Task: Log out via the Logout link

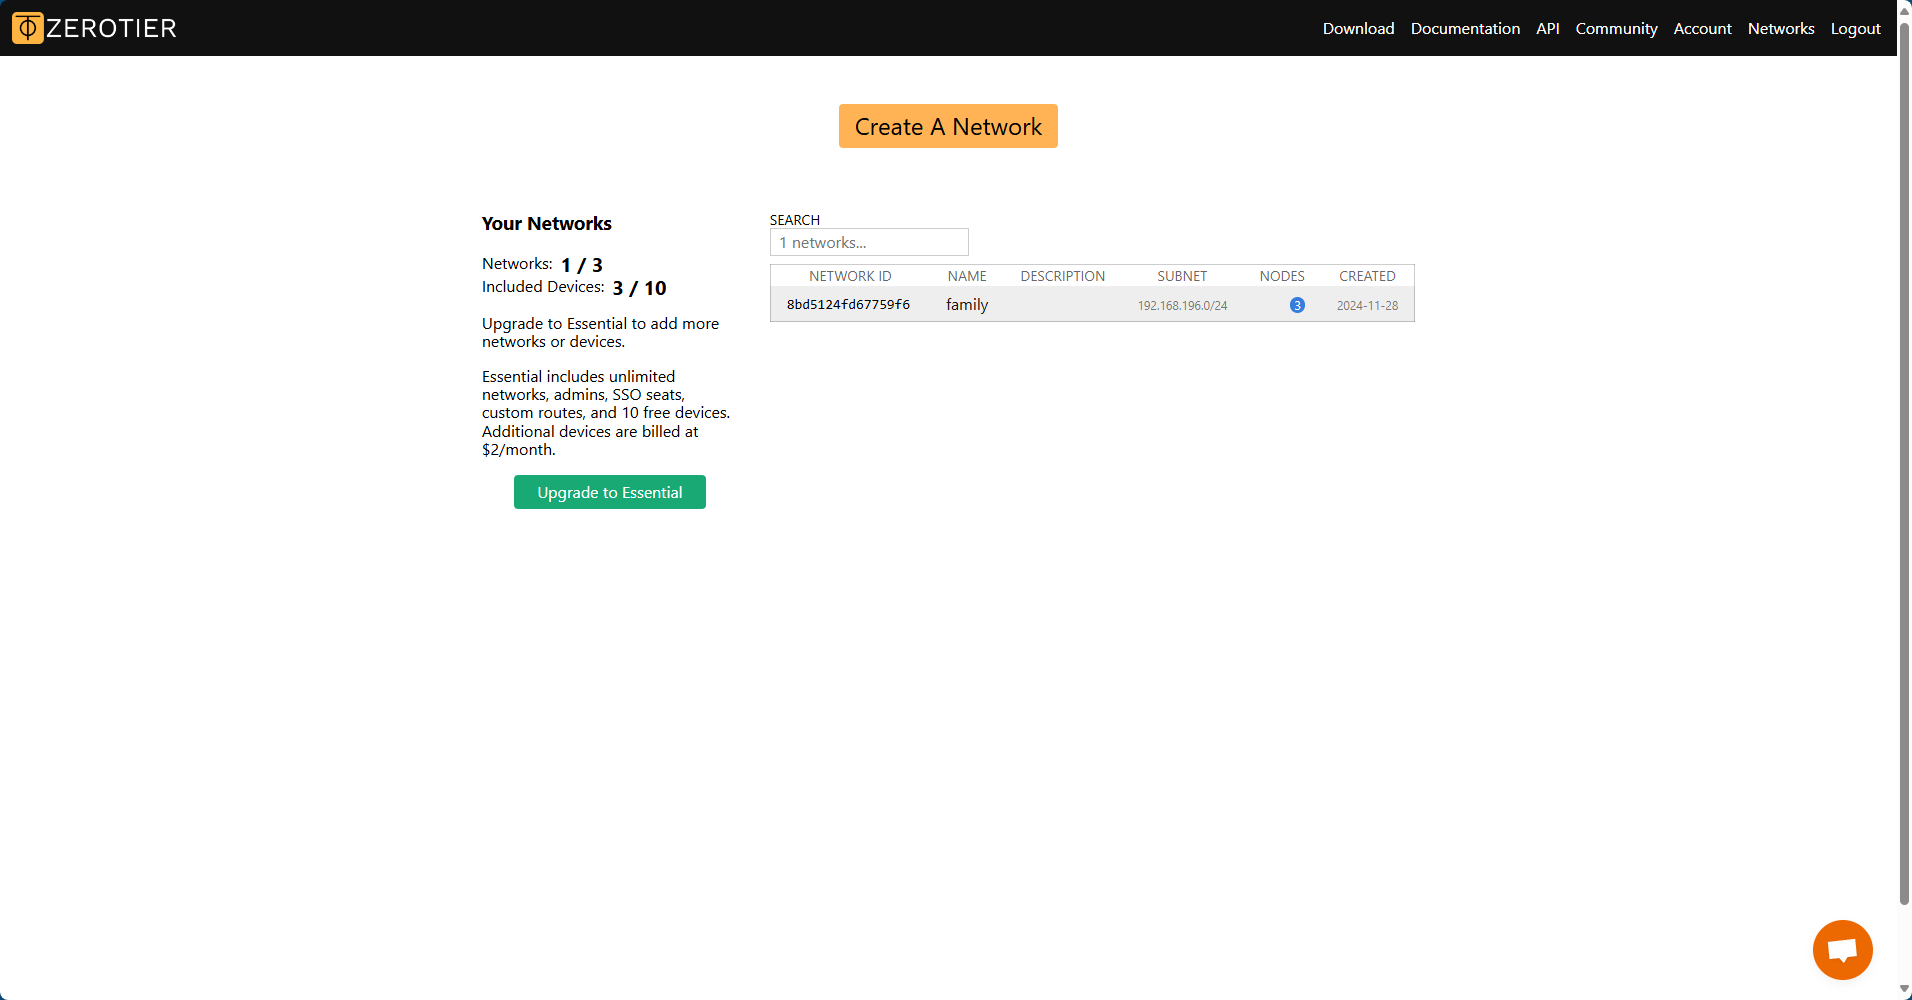Action: pyautogui.click(x=1855, y=28)
